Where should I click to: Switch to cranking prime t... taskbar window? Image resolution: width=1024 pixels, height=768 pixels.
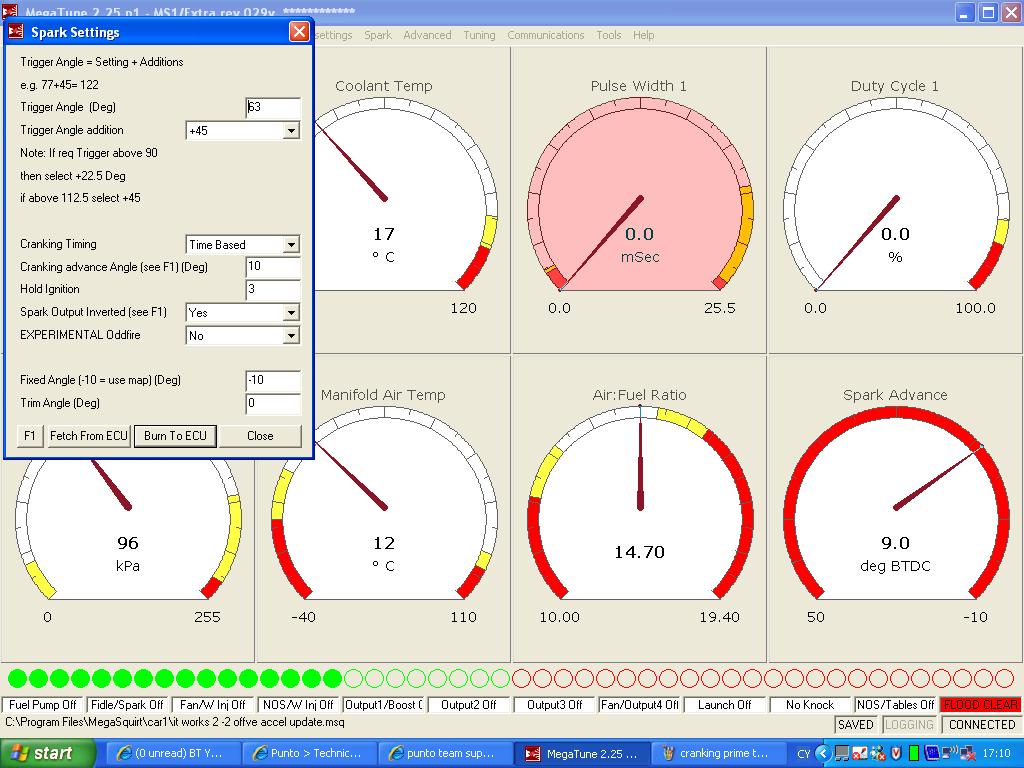point(716,754)
